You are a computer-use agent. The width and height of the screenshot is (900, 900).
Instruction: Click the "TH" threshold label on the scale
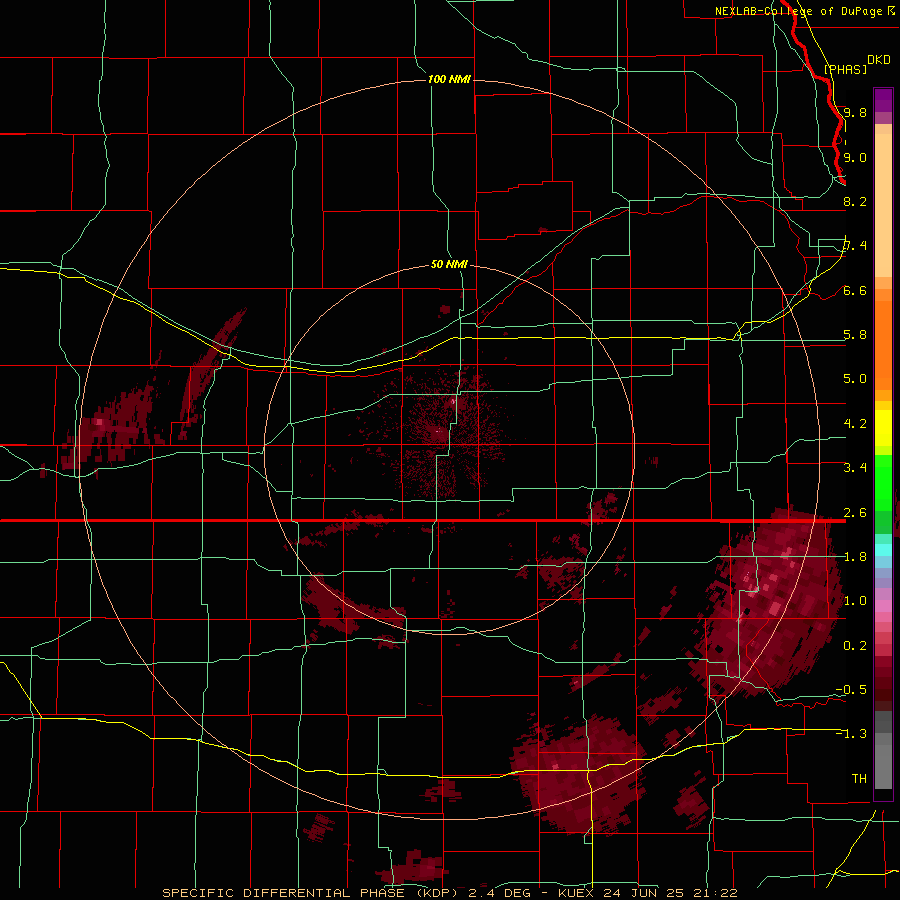(x=859, y=778)
